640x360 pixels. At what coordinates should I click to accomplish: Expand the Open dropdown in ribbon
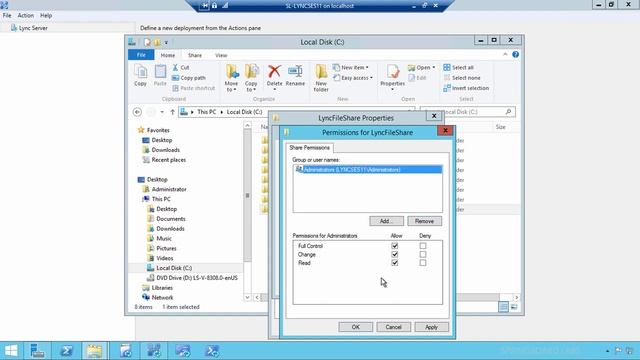pyautogui.click(x=422, y=67)
